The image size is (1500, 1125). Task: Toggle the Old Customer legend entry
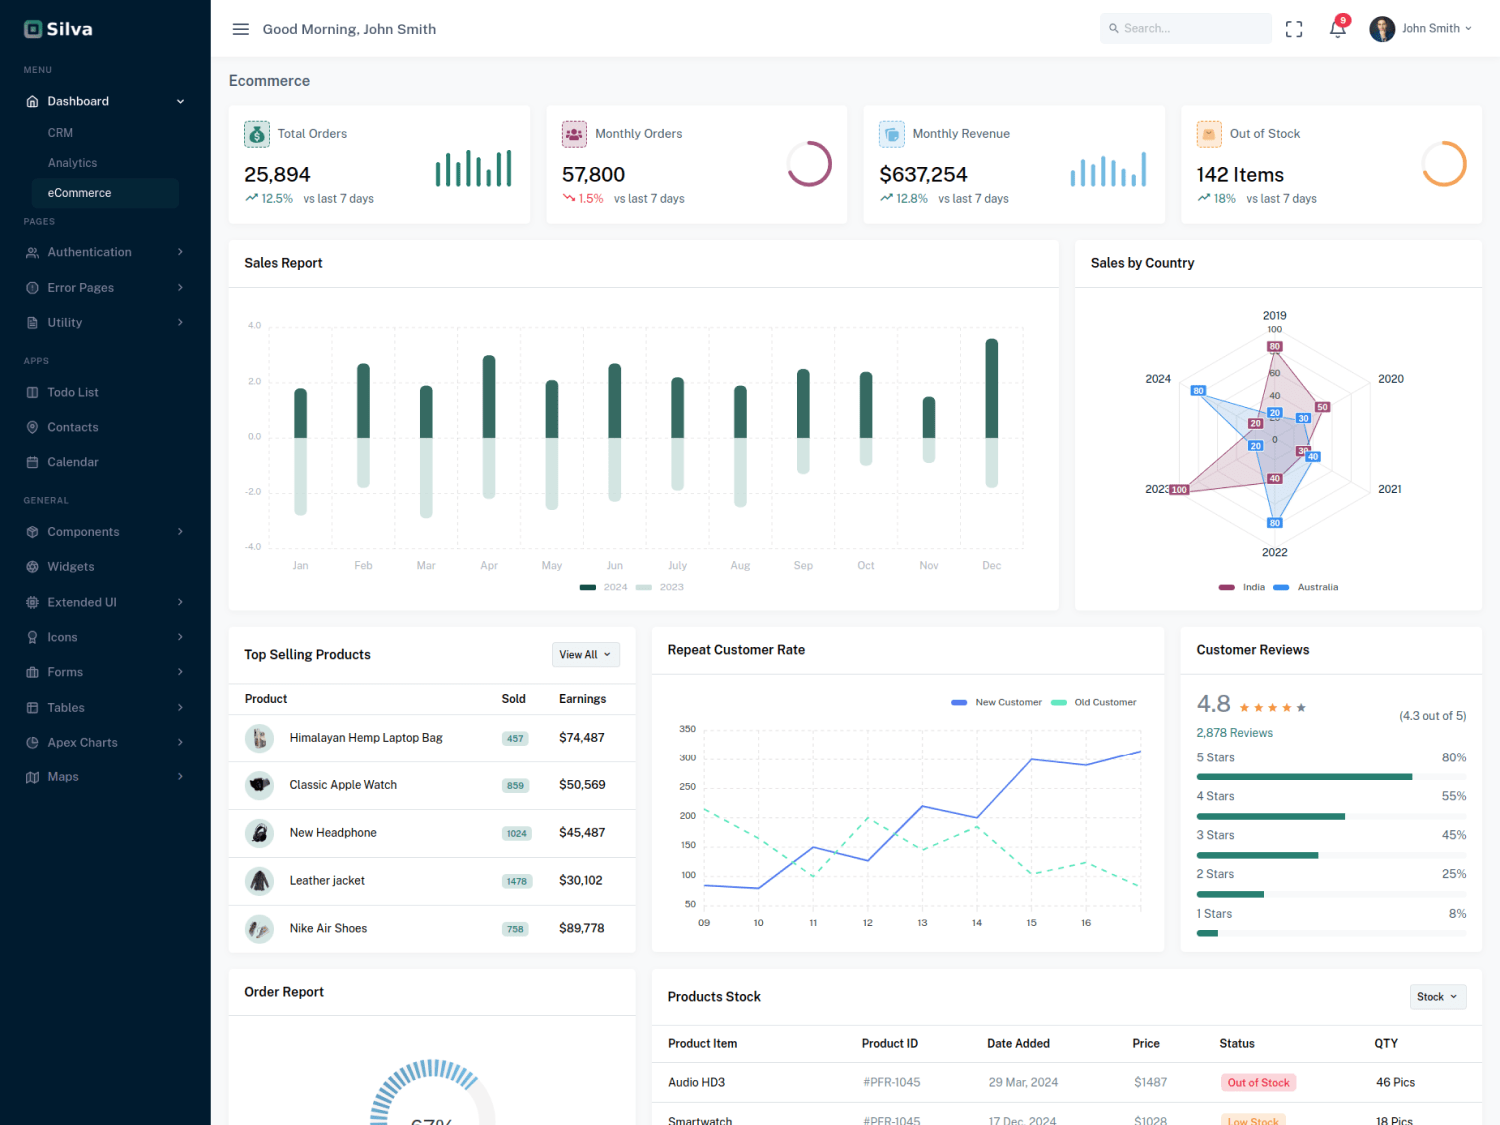(1094, 702)
